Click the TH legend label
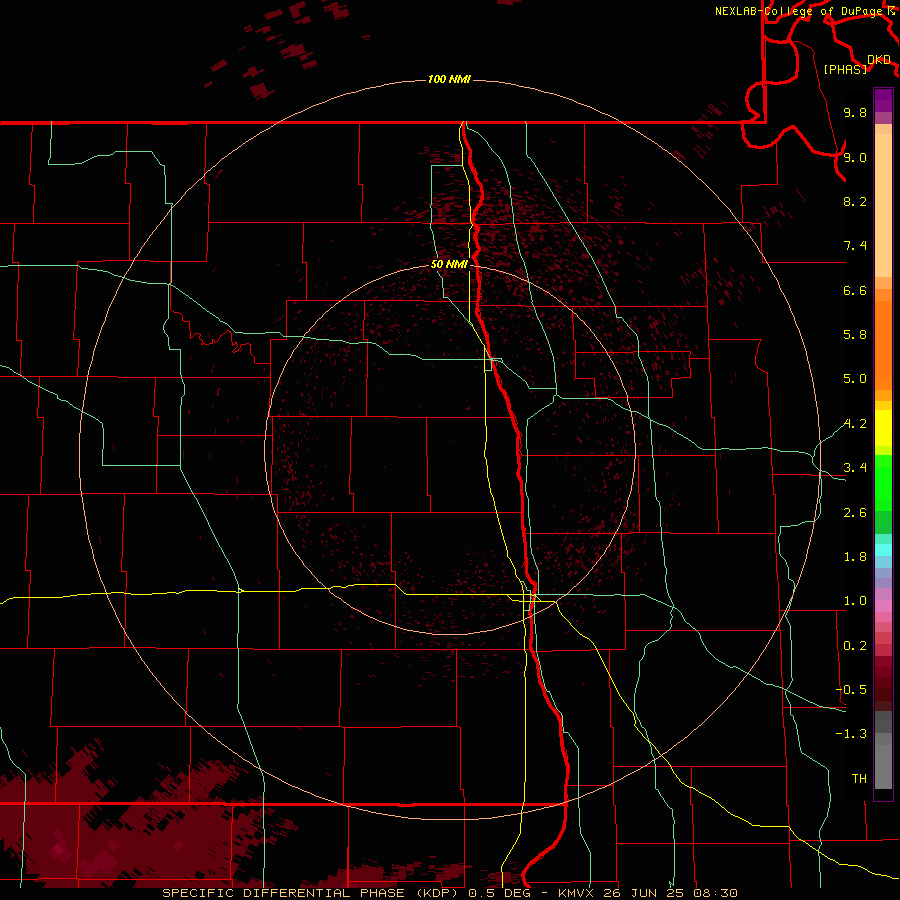Screen dimensions: 900x900 coord(859,779)
